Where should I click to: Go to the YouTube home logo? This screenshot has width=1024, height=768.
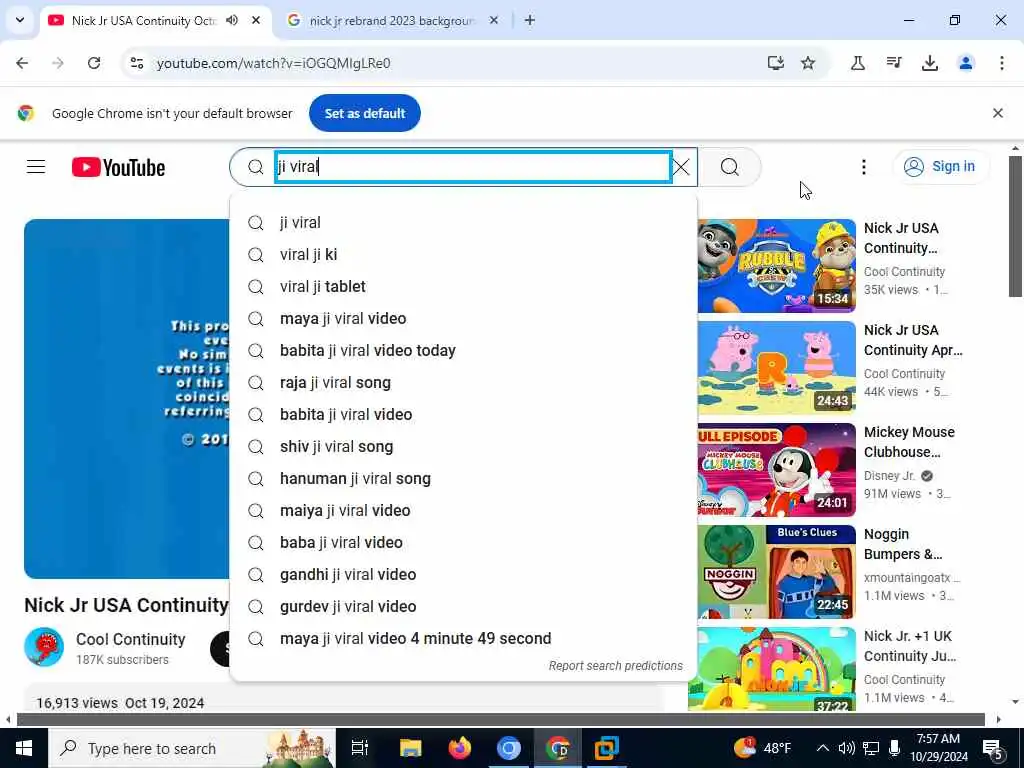click(118, 167)
